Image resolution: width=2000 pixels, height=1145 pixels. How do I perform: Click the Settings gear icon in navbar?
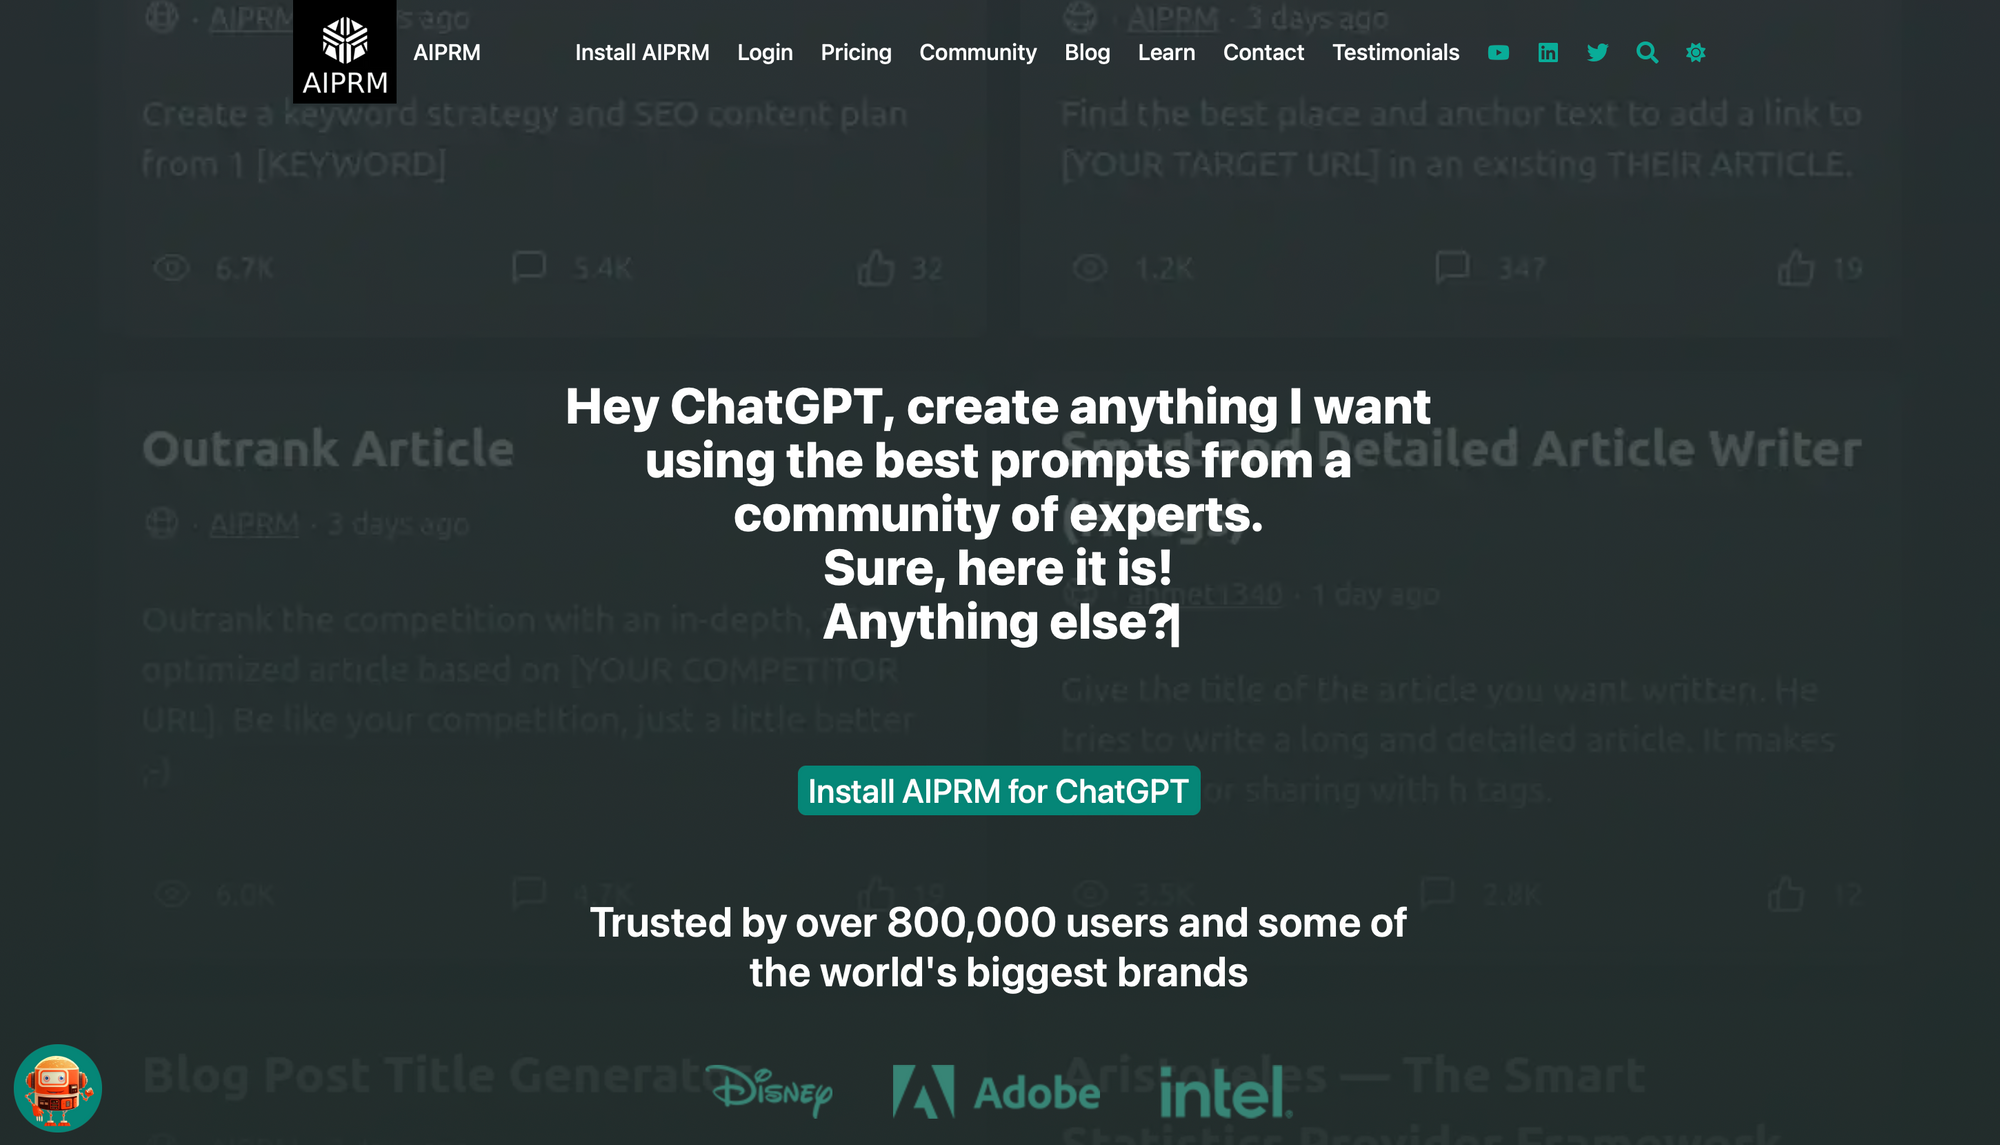click(x=1695, y=52)
